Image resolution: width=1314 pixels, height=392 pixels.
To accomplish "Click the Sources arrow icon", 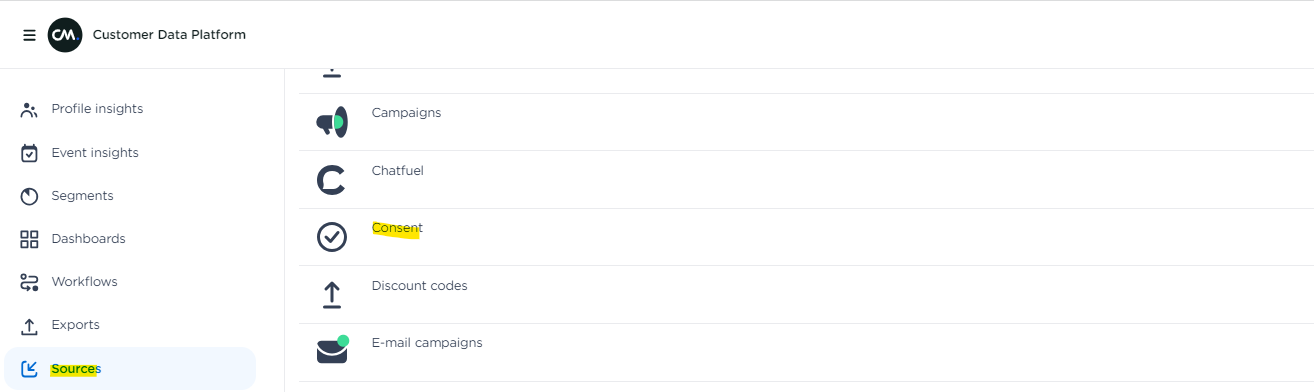I will click(29, 369).
